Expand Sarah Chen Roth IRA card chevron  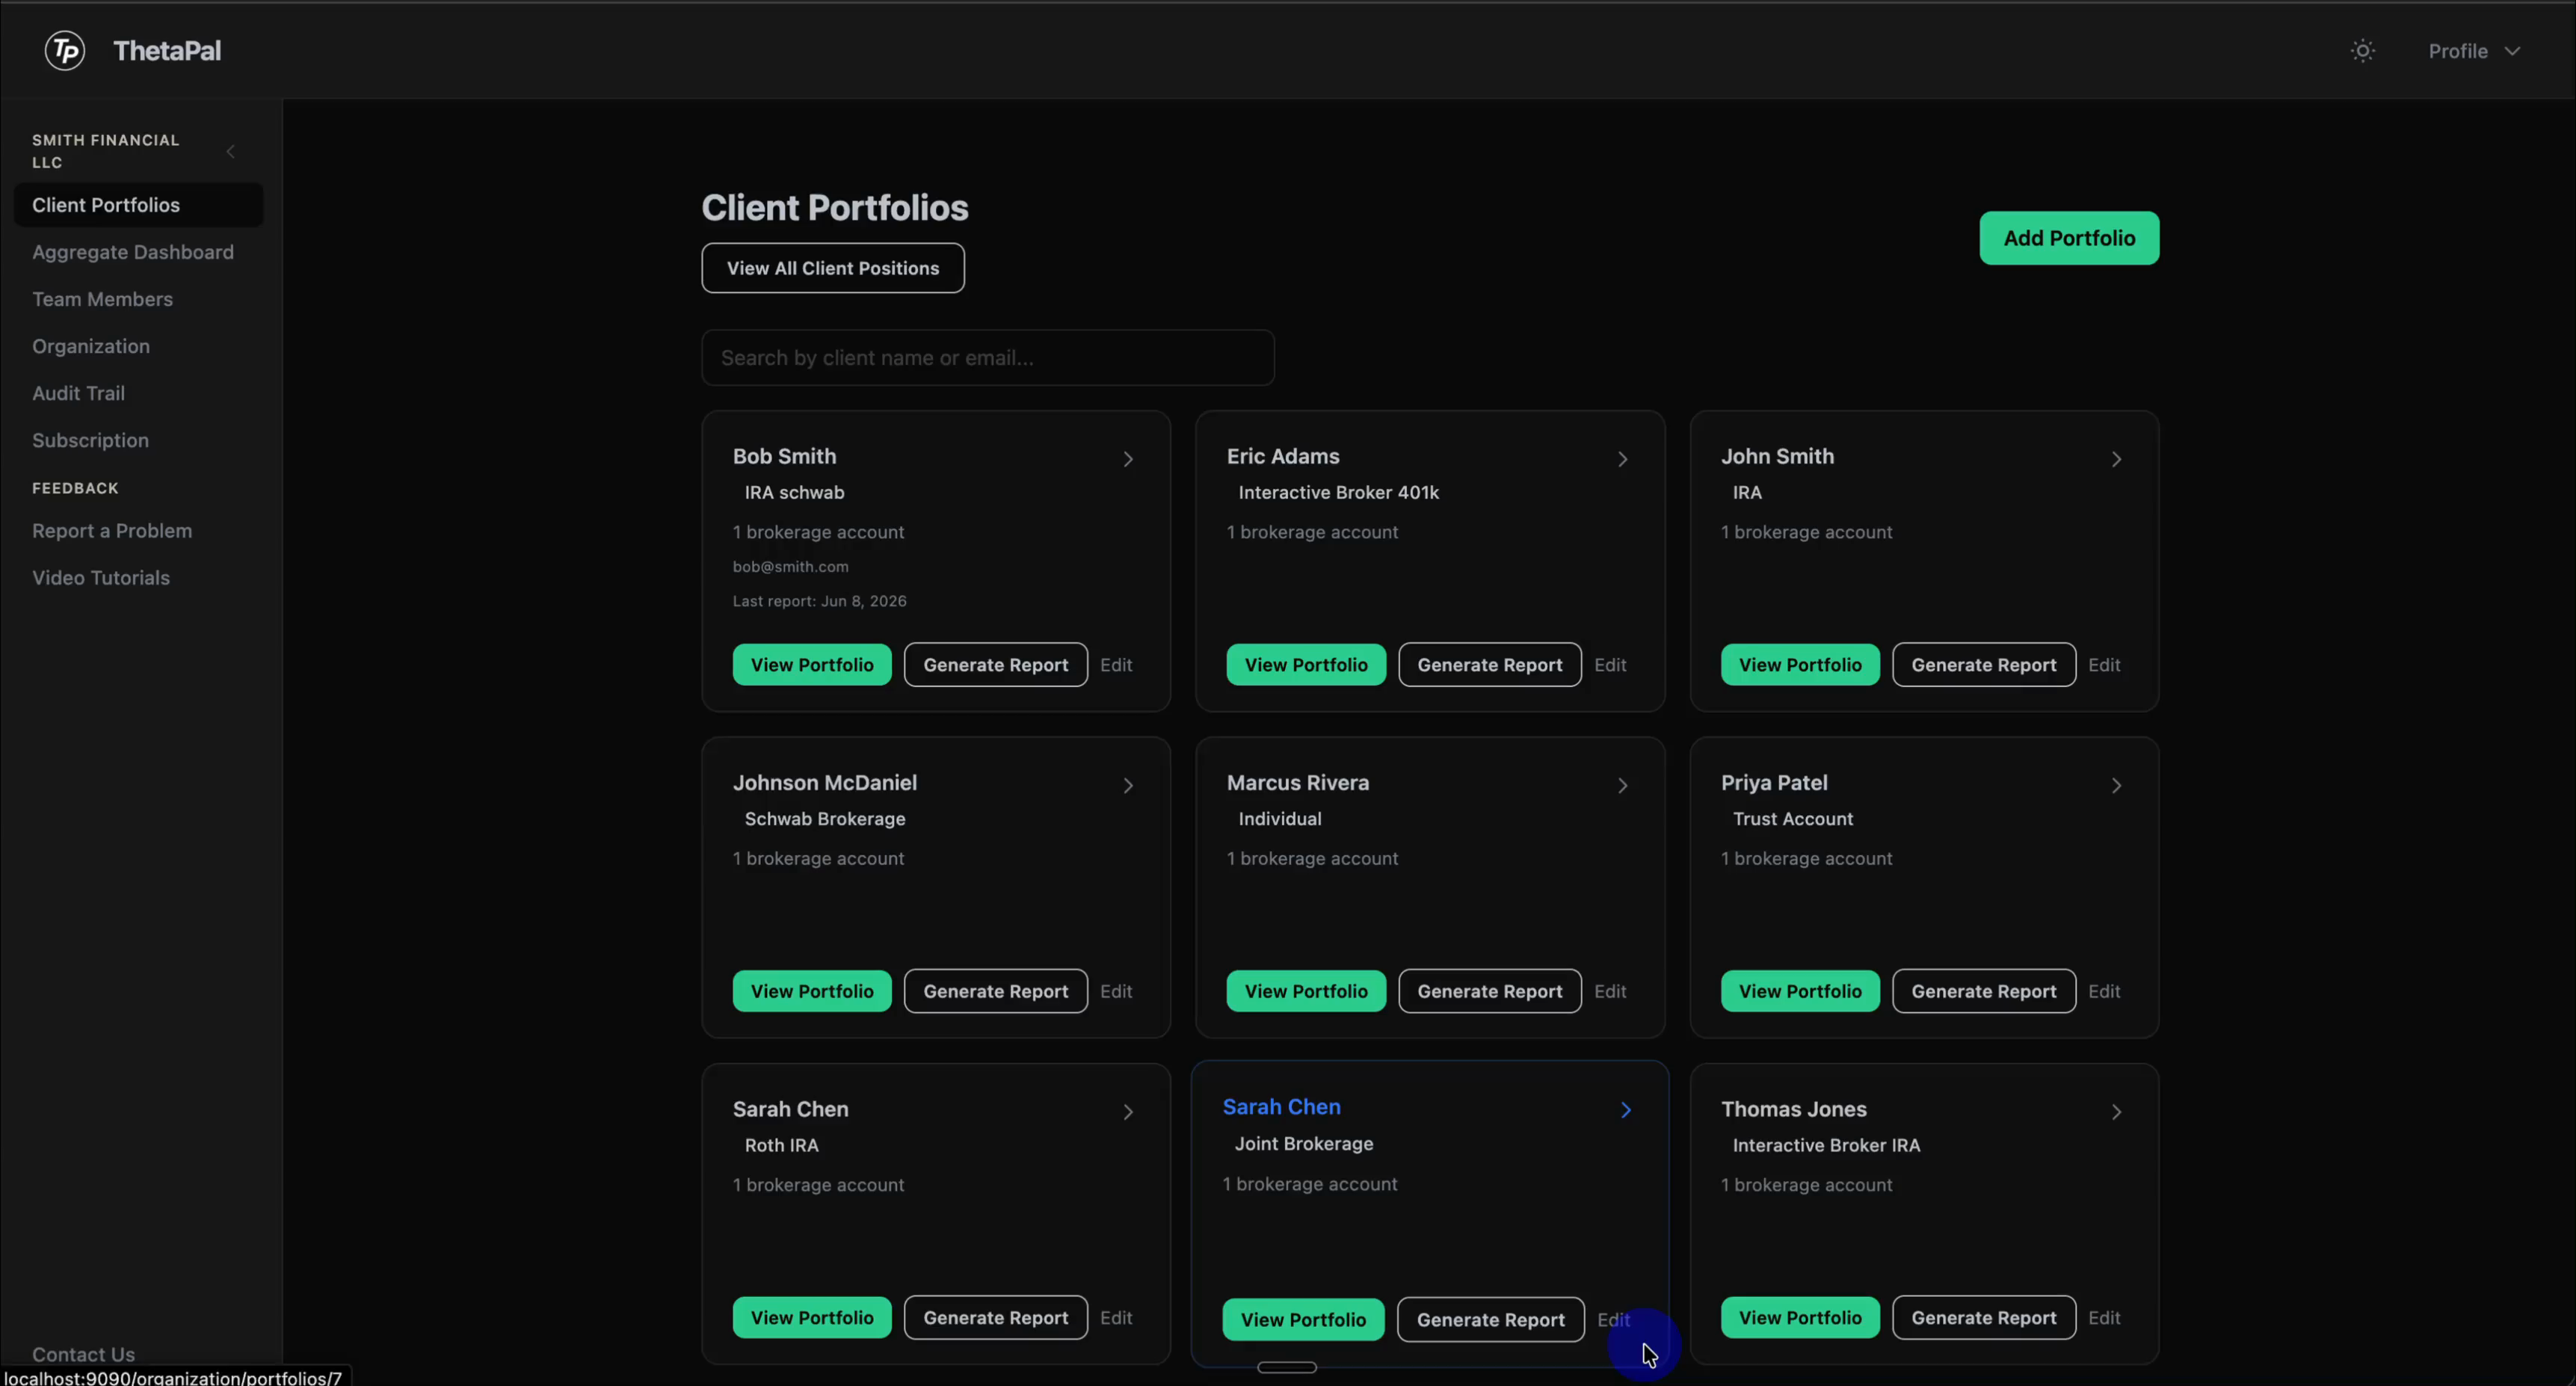tap(1128, 1112)
